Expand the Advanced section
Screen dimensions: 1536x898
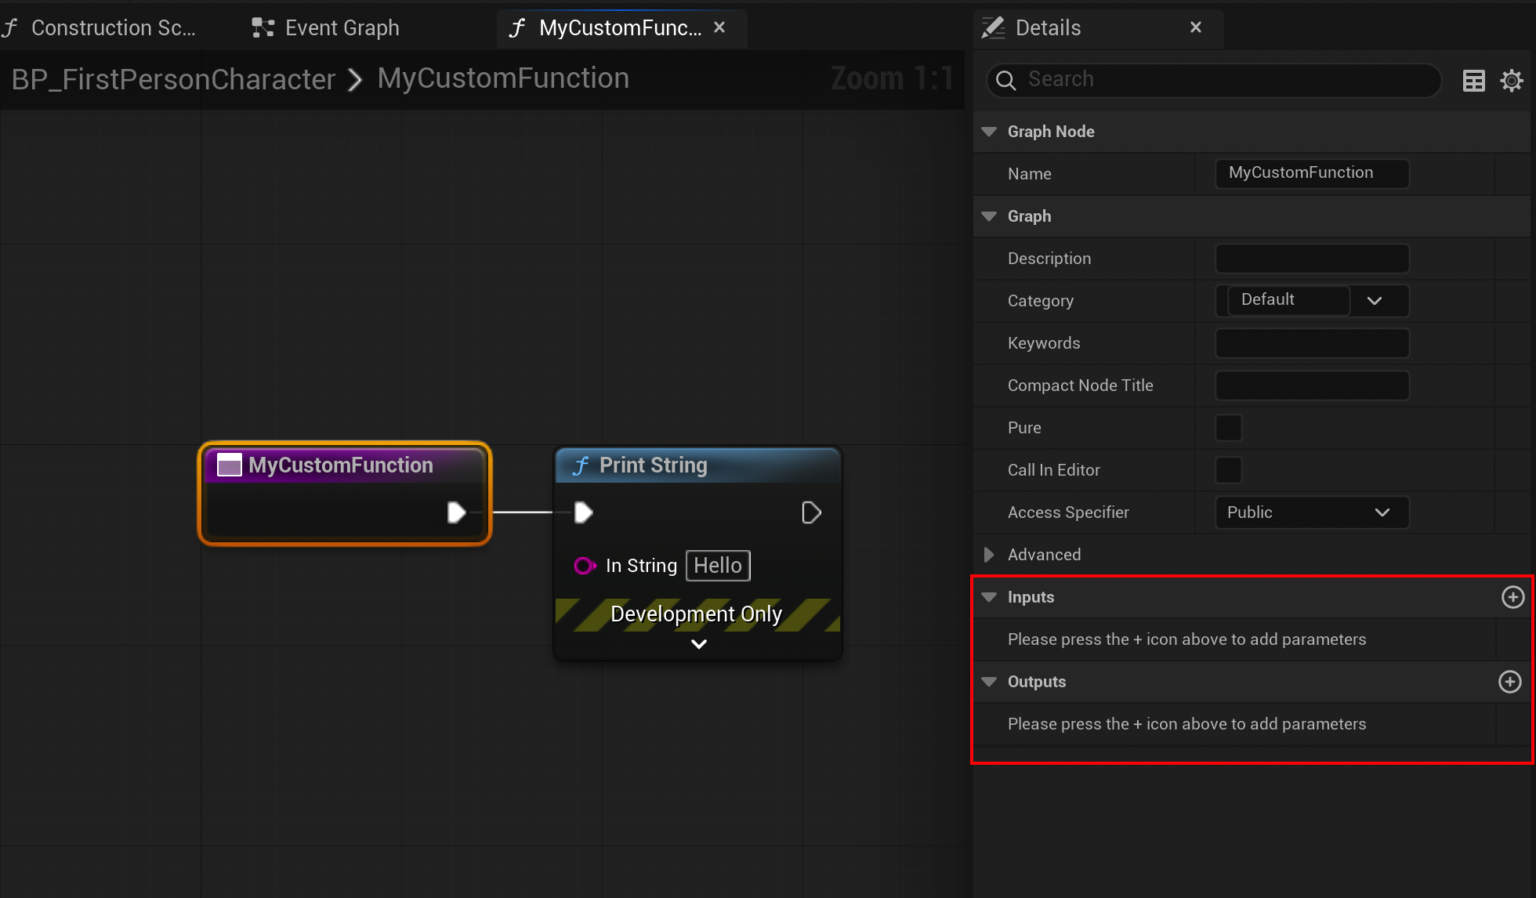(989, 554)
